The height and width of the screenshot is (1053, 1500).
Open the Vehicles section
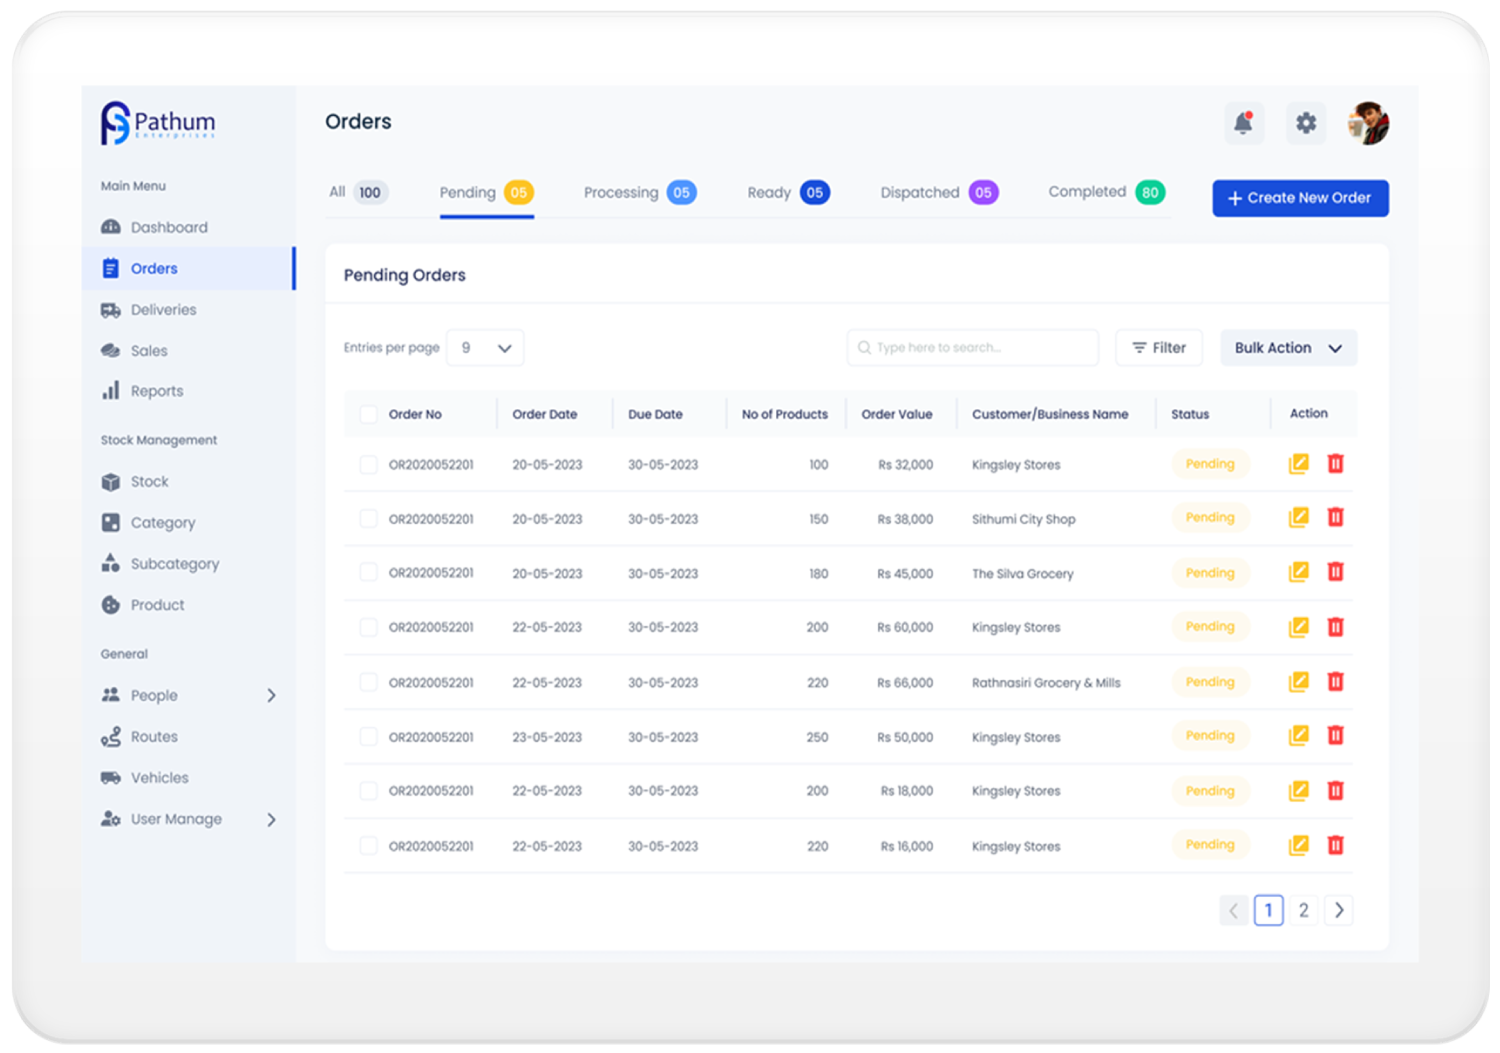[159, 777]
